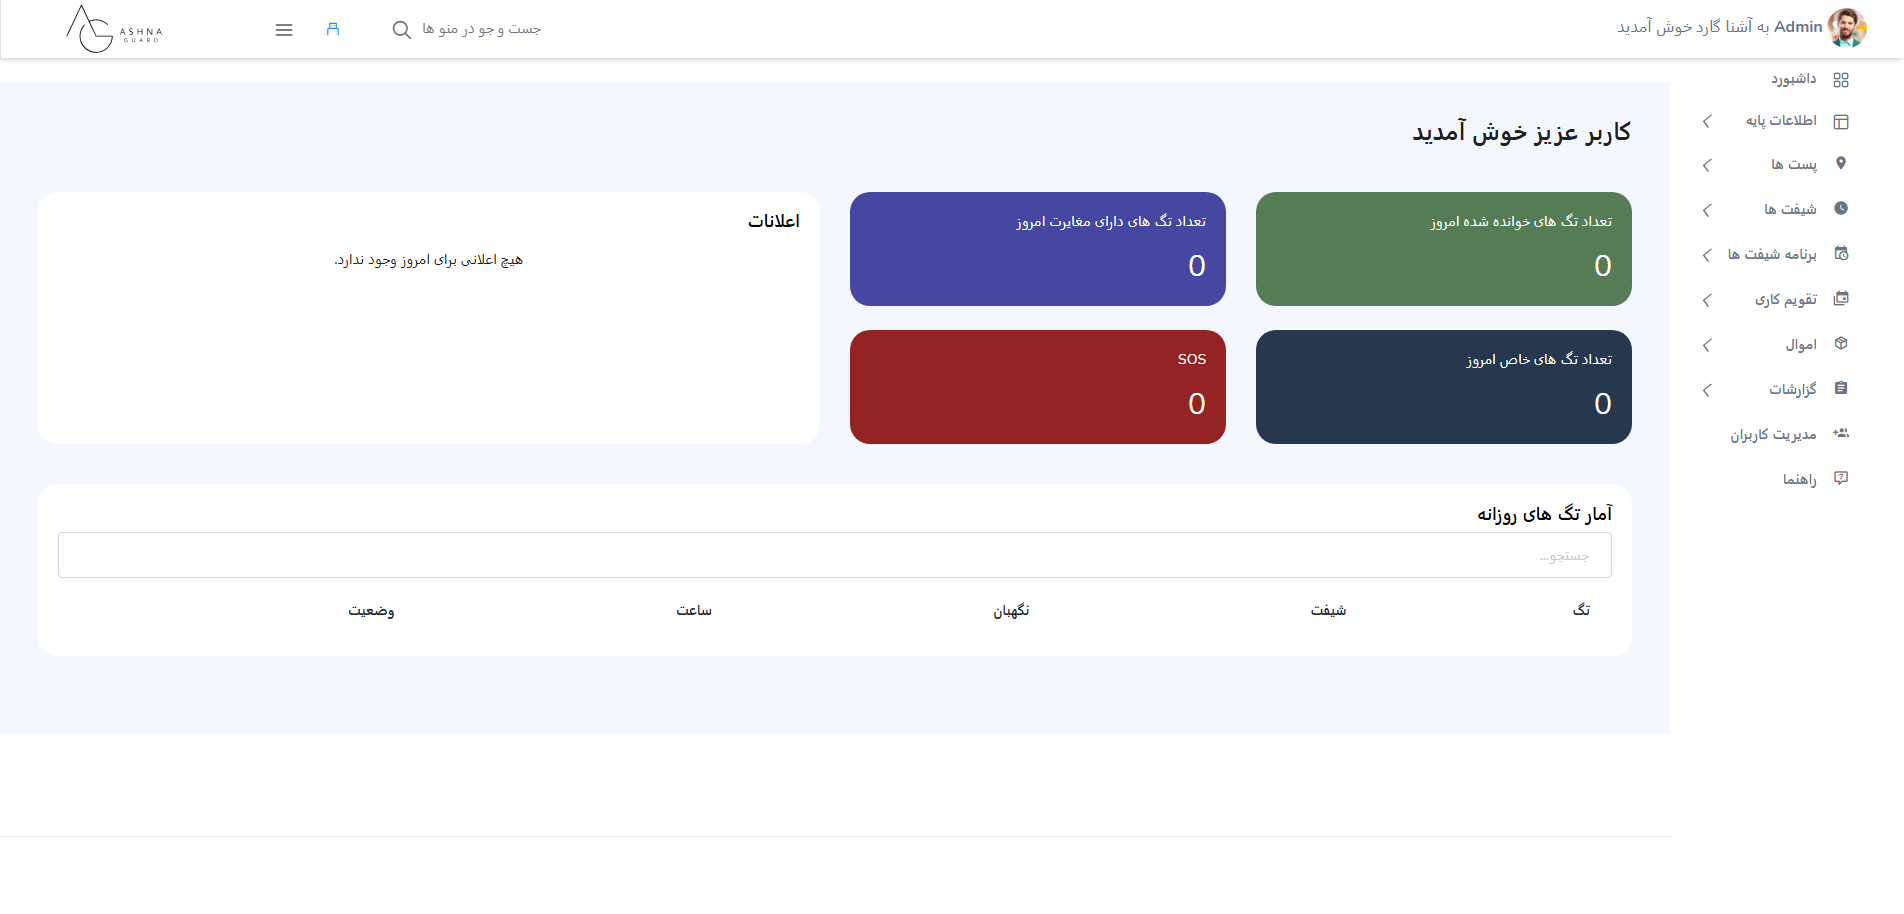Click the ساعت column header
The image size is (1904, 914).
694,610
